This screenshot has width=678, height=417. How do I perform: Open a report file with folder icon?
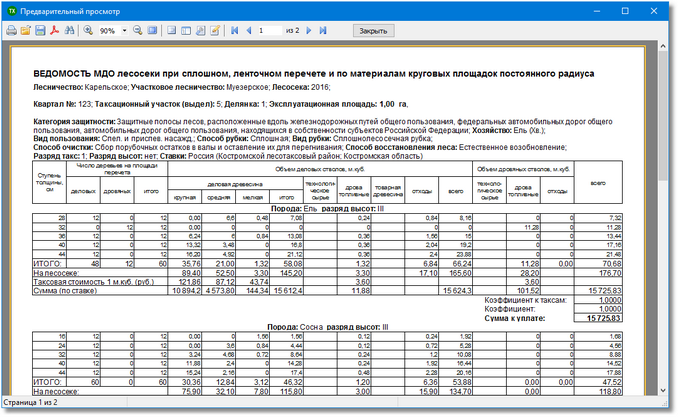coord(25,31)
